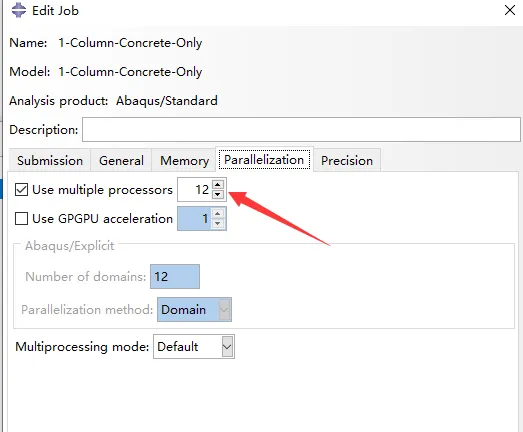
Task: Increase the multiple processors count with the up arrow
Action: coord(218,184)
